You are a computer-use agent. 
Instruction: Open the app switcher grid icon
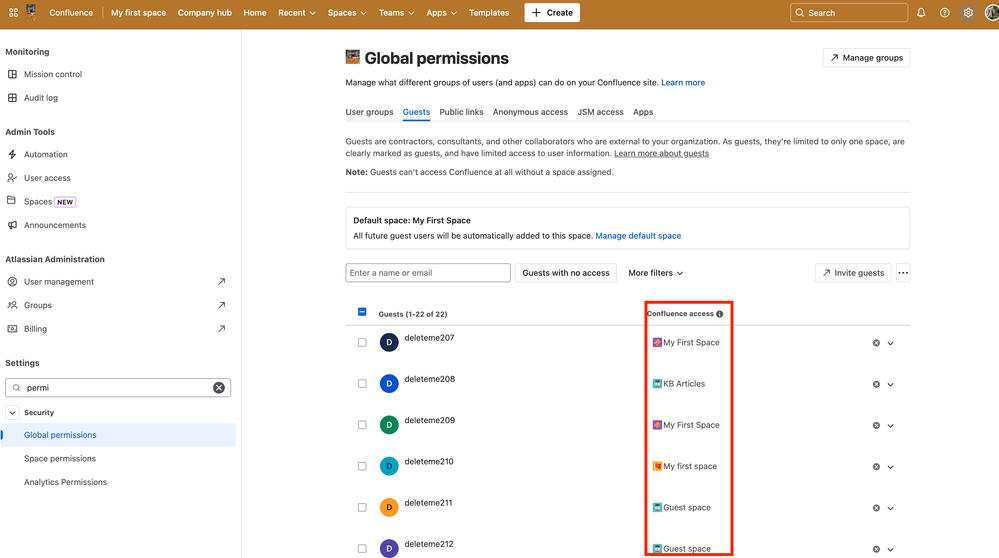pos(13,13)
